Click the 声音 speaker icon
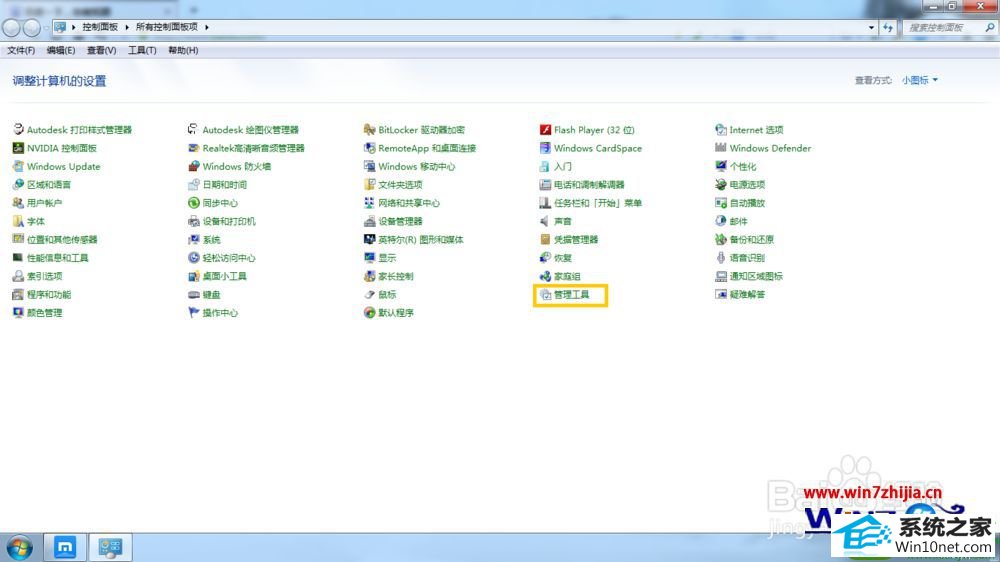The image size is (1000, 562). click(x=545, y=221)
